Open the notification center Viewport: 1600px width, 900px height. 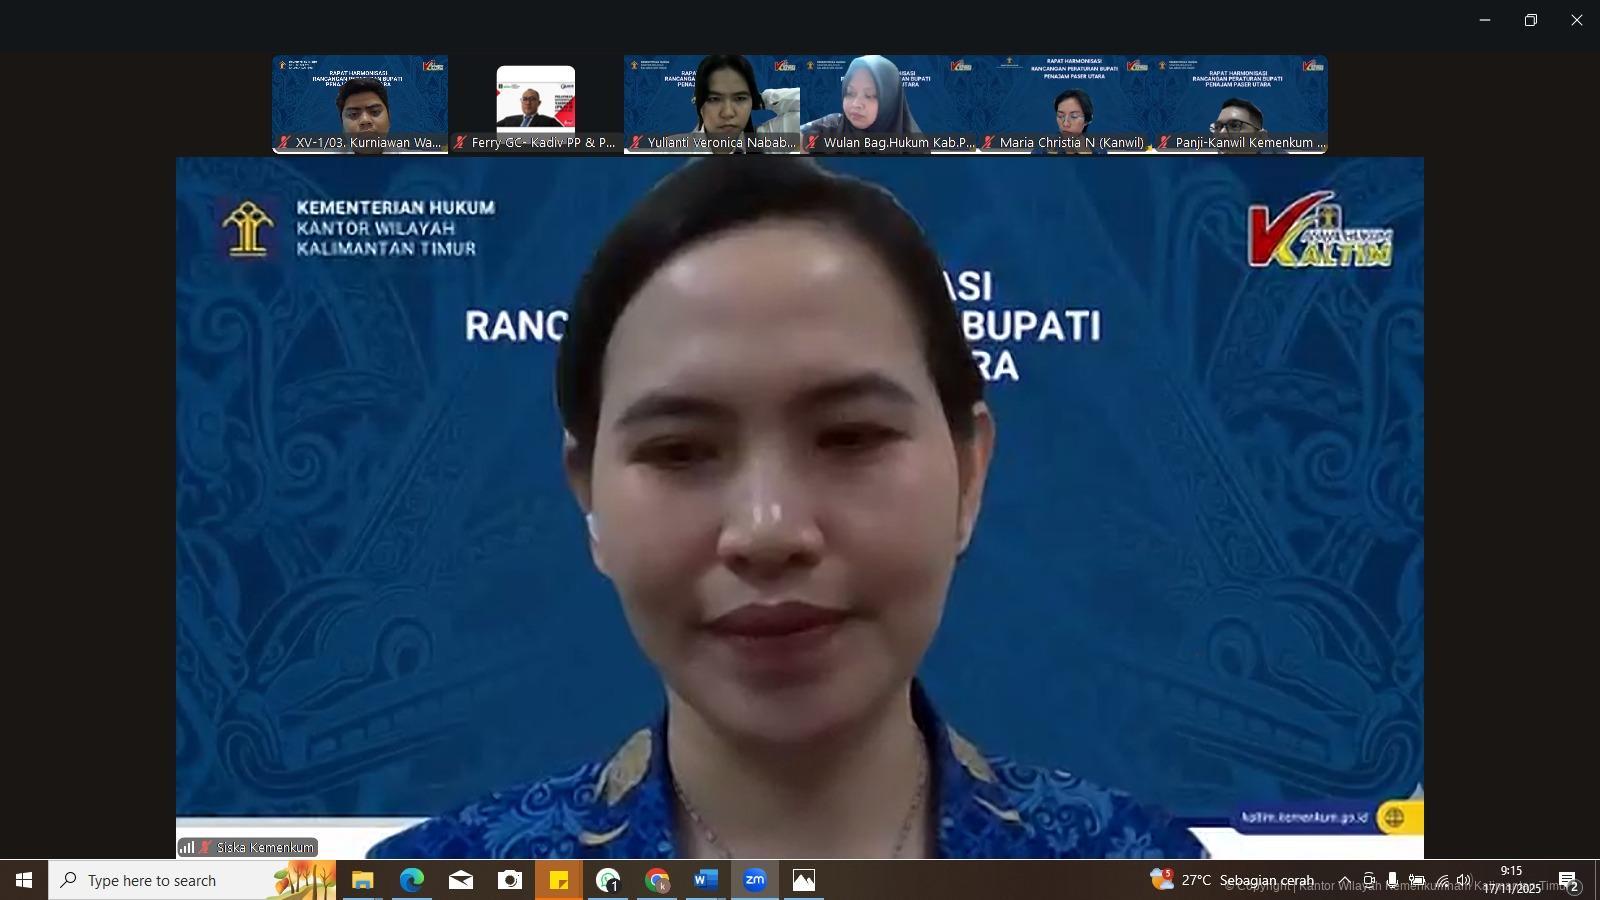1567,880
